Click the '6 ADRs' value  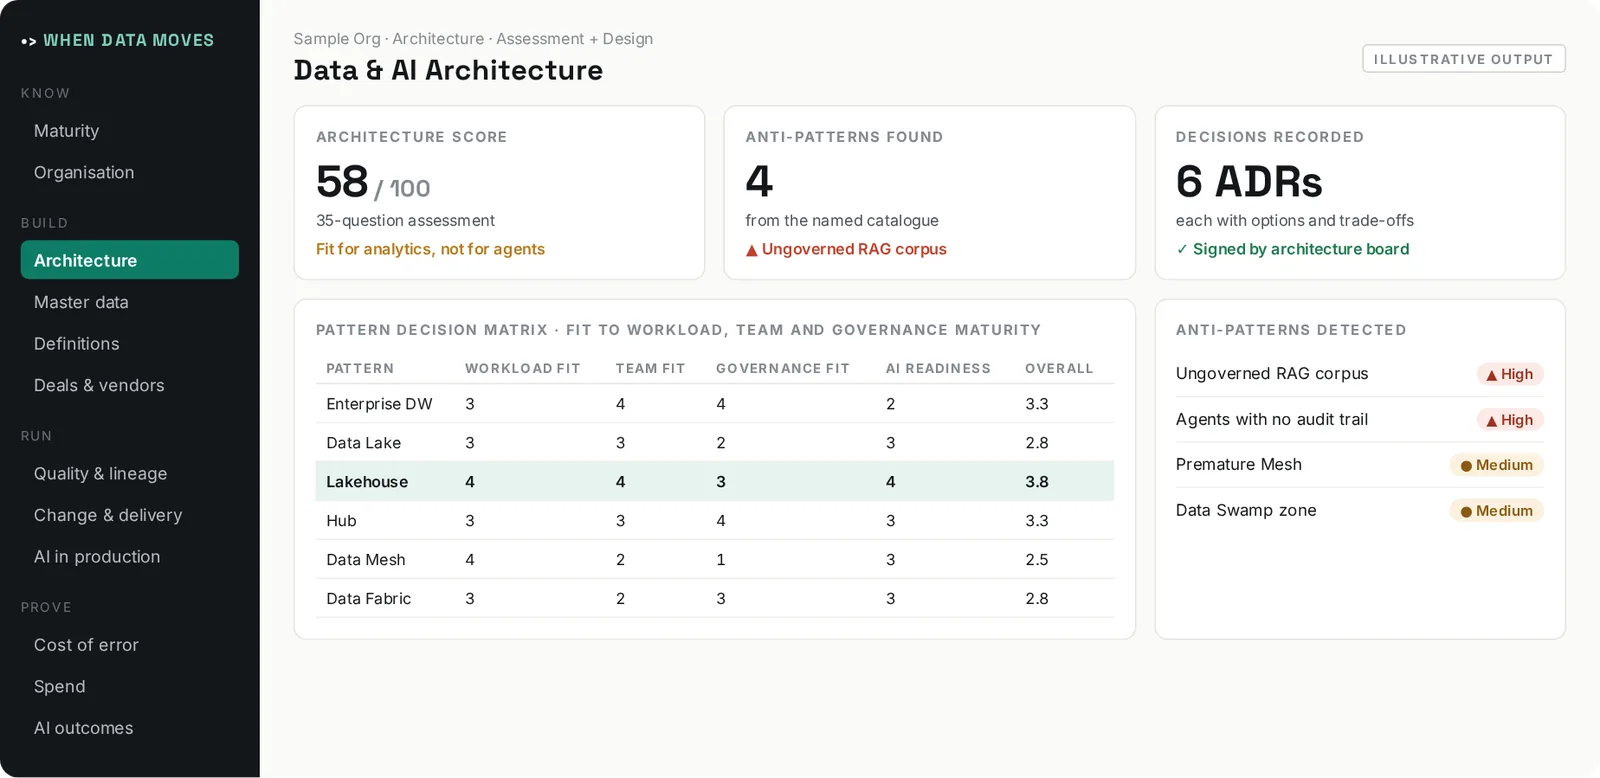[1249, 182]
